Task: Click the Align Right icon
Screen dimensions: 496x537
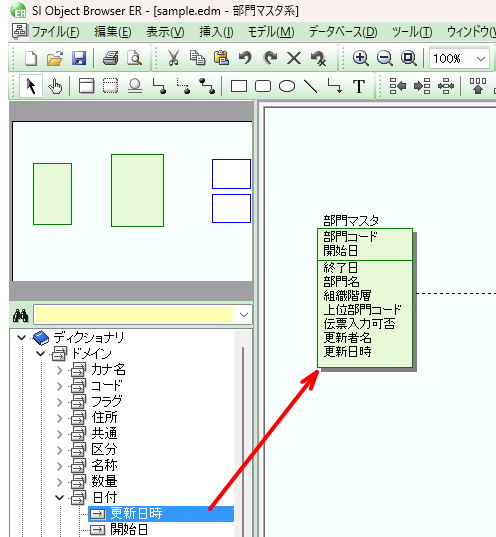Action: click(x=422, y=86)
